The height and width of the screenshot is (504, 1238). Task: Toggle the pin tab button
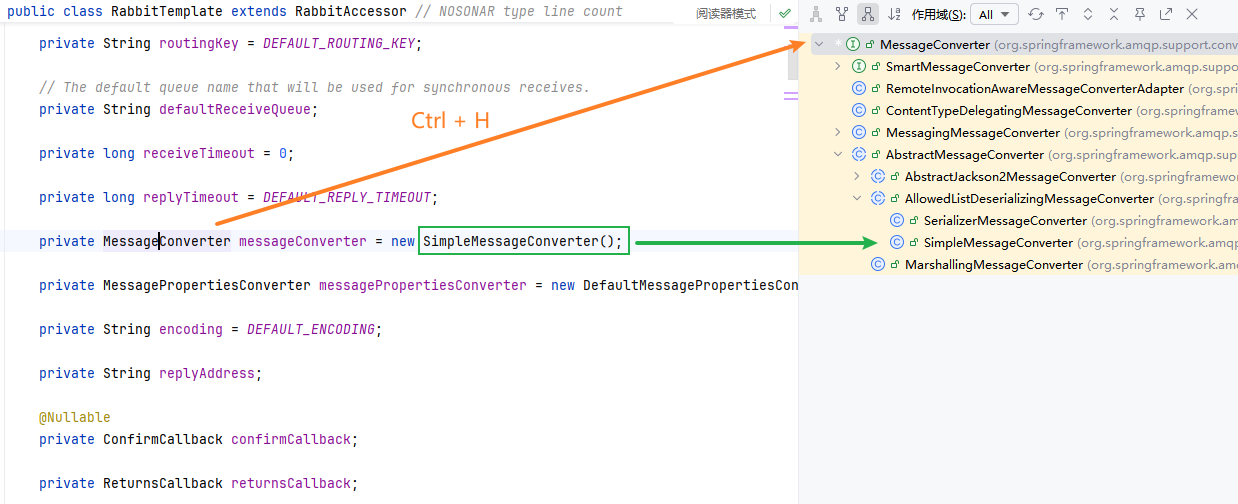click(x=1140, y=14)
